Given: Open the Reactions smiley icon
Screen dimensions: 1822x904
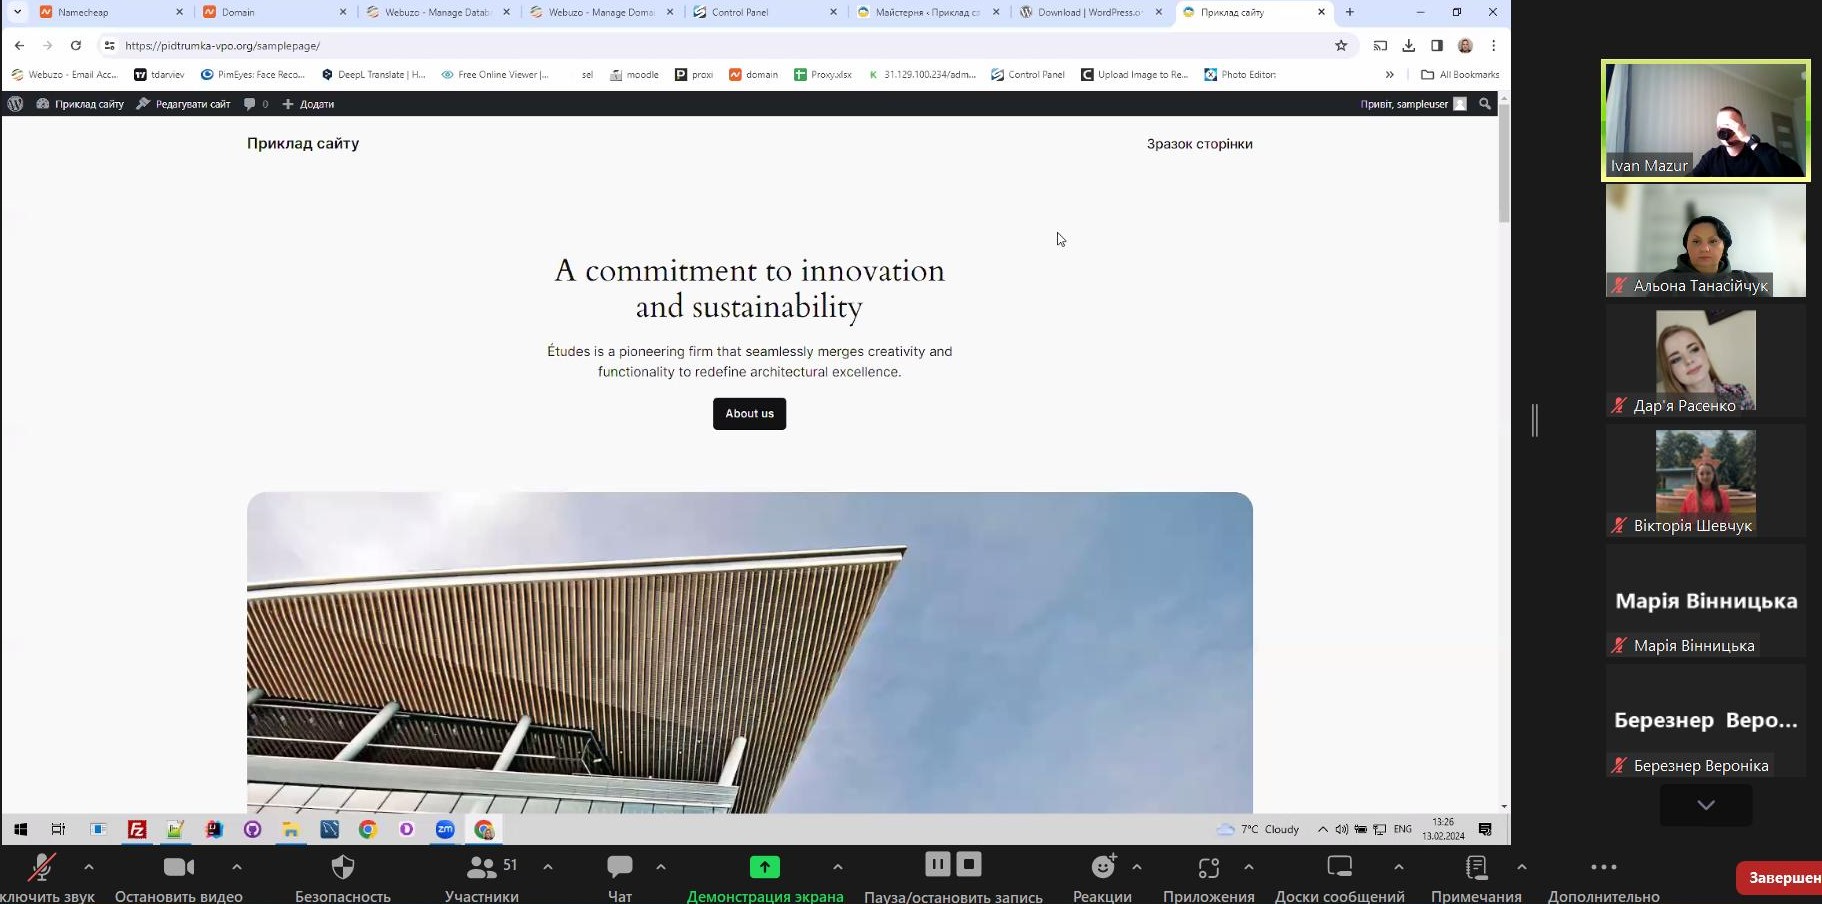Looking at the screenshot, I should point(1103,867).
